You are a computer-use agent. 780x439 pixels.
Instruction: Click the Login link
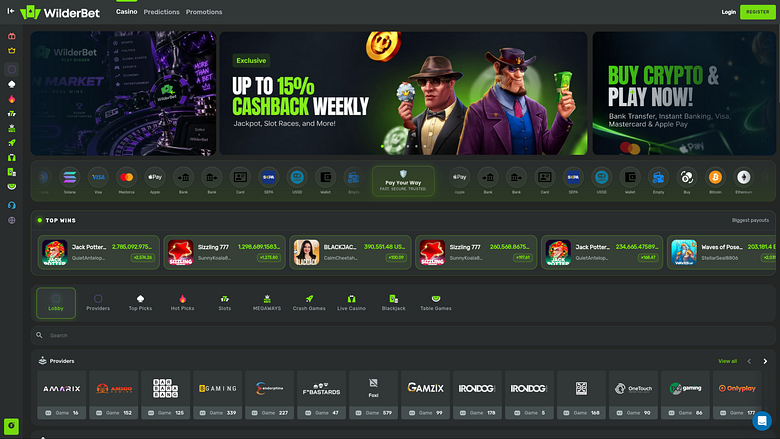(728, 12)
